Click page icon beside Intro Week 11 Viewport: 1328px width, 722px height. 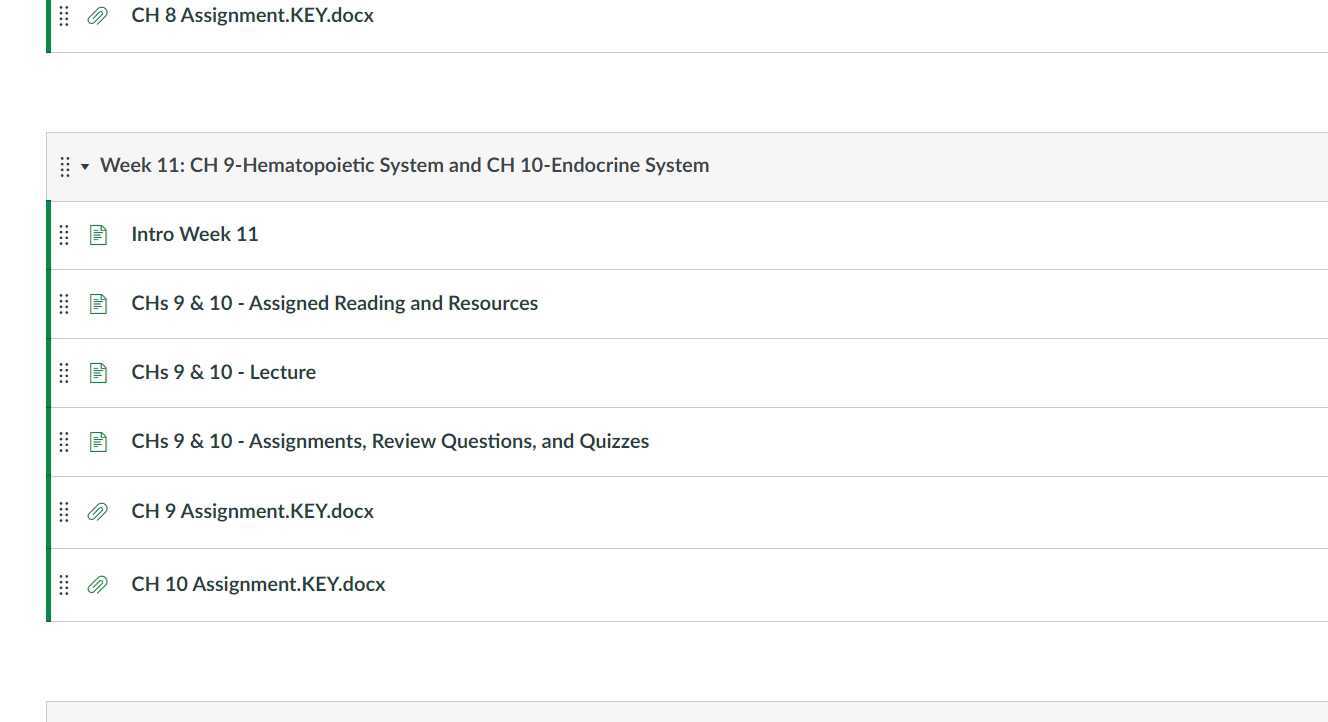(98, 235)
